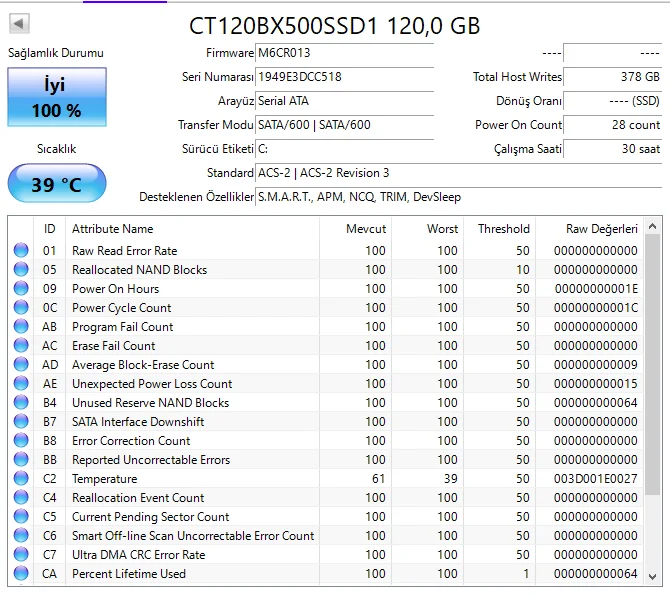Click the Sağlamlık Durumu label
The image size is (670, 595).
click(x=56, y=53)
